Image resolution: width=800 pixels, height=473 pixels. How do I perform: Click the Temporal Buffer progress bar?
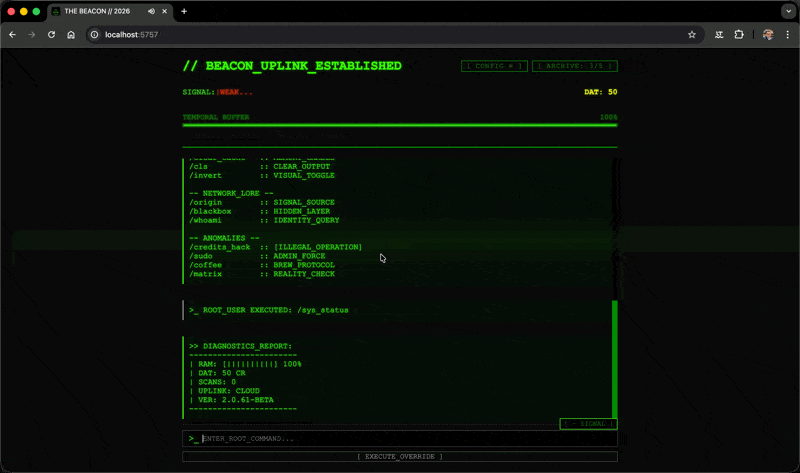pos(400,126)
